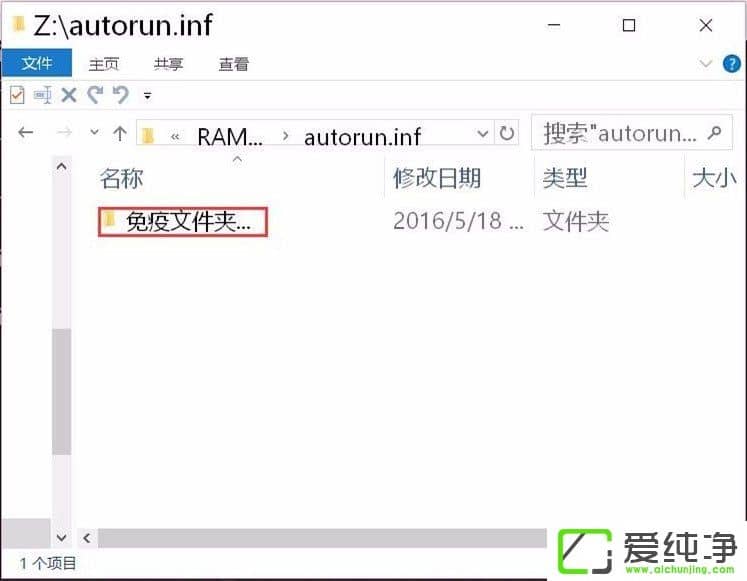Click horizontal scrollbar left arrow
The width and height of the screenshot is (747, 581).
click(x=87, y=538)
